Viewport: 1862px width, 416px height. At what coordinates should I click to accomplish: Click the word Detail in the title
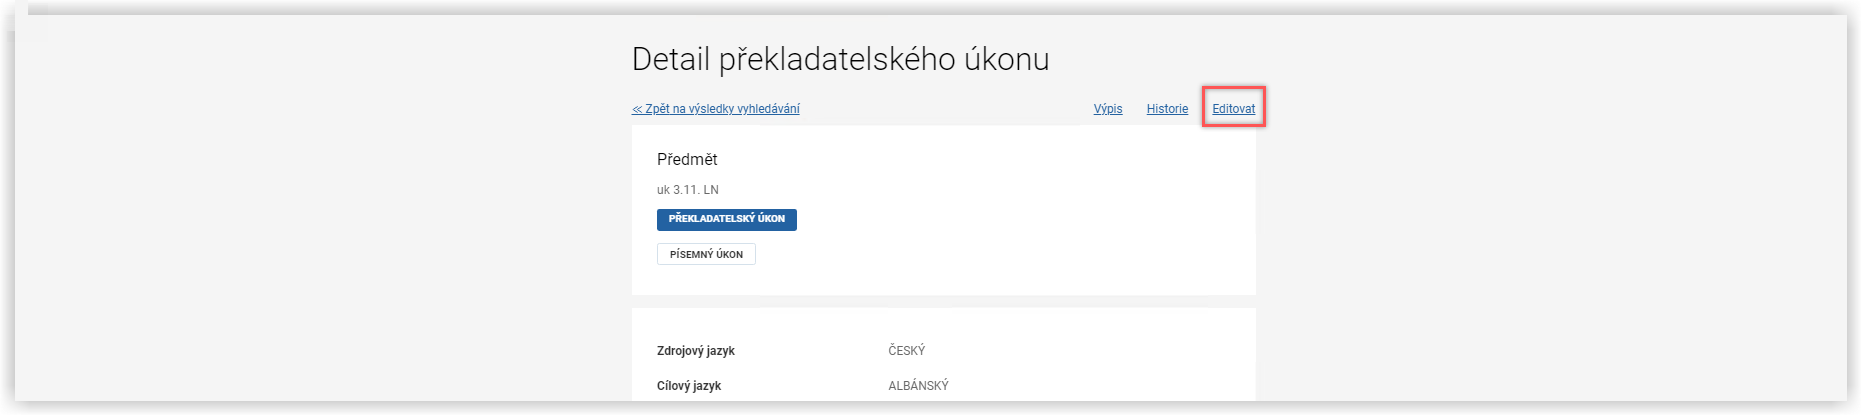(x=671, y=59)
